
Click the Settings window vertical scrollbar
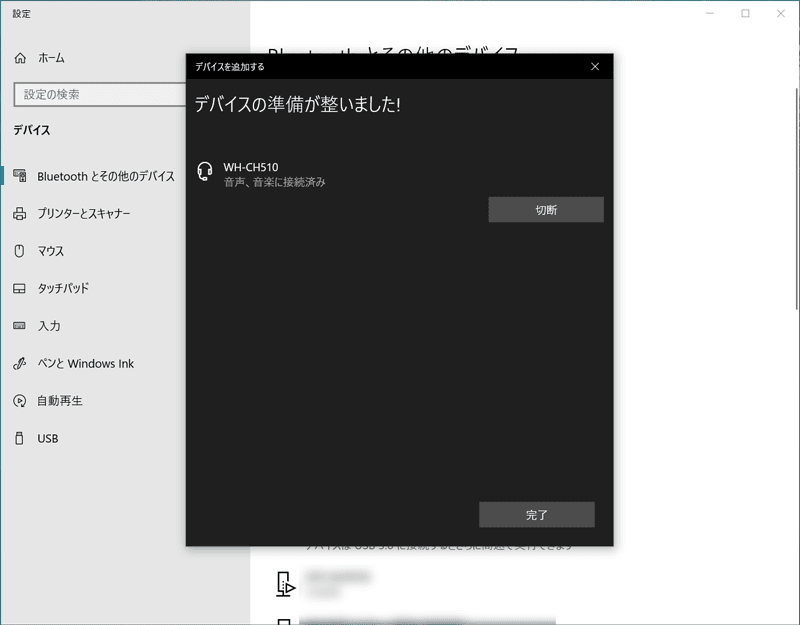click(797, 199)
